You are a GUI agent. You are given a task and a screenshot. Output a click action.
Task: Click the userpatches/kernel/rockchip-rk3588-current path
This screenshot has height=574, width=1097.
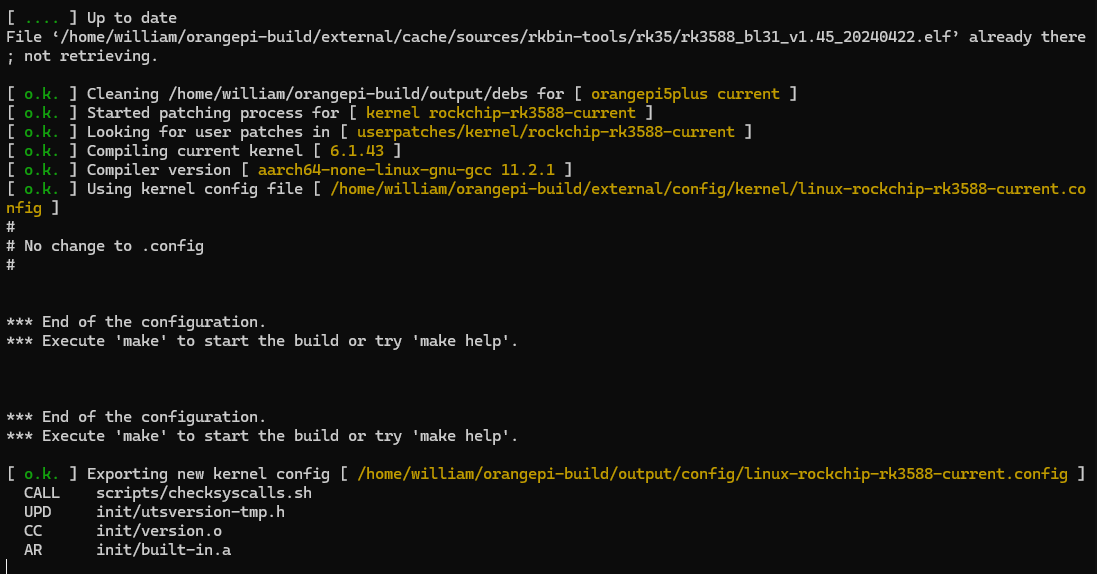pos(546,132)
